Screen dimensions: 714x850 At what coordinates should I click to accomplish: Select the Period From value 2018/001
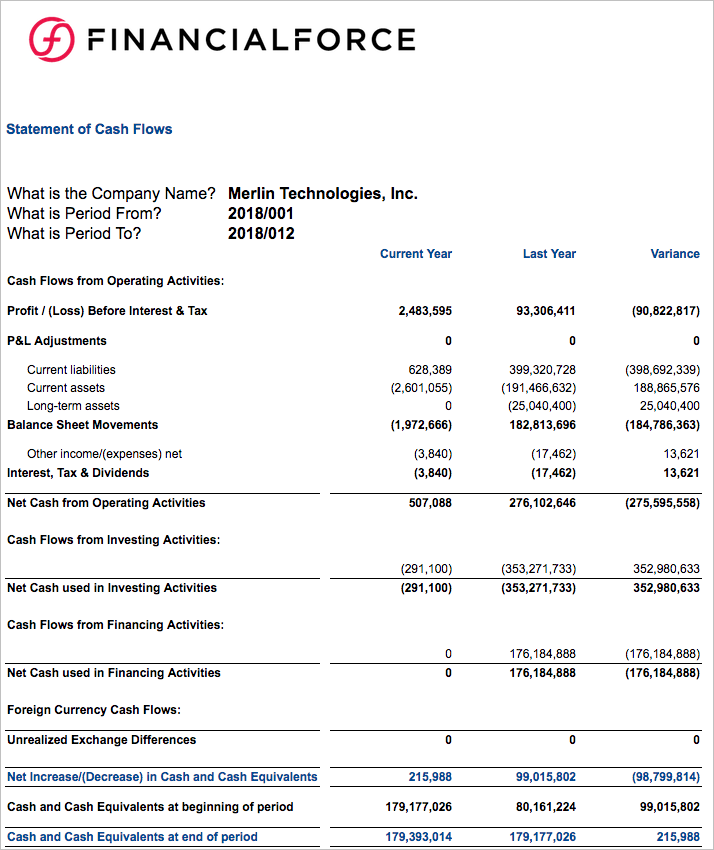[x=261, y=214]
